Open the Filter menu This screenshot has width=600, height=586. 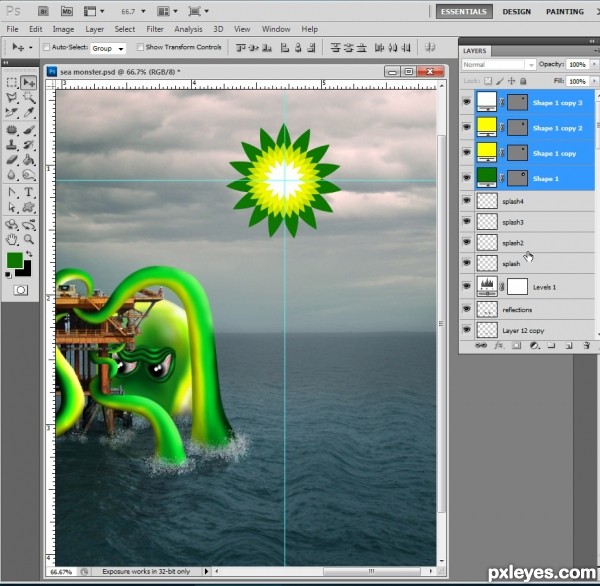pos(155,29)
